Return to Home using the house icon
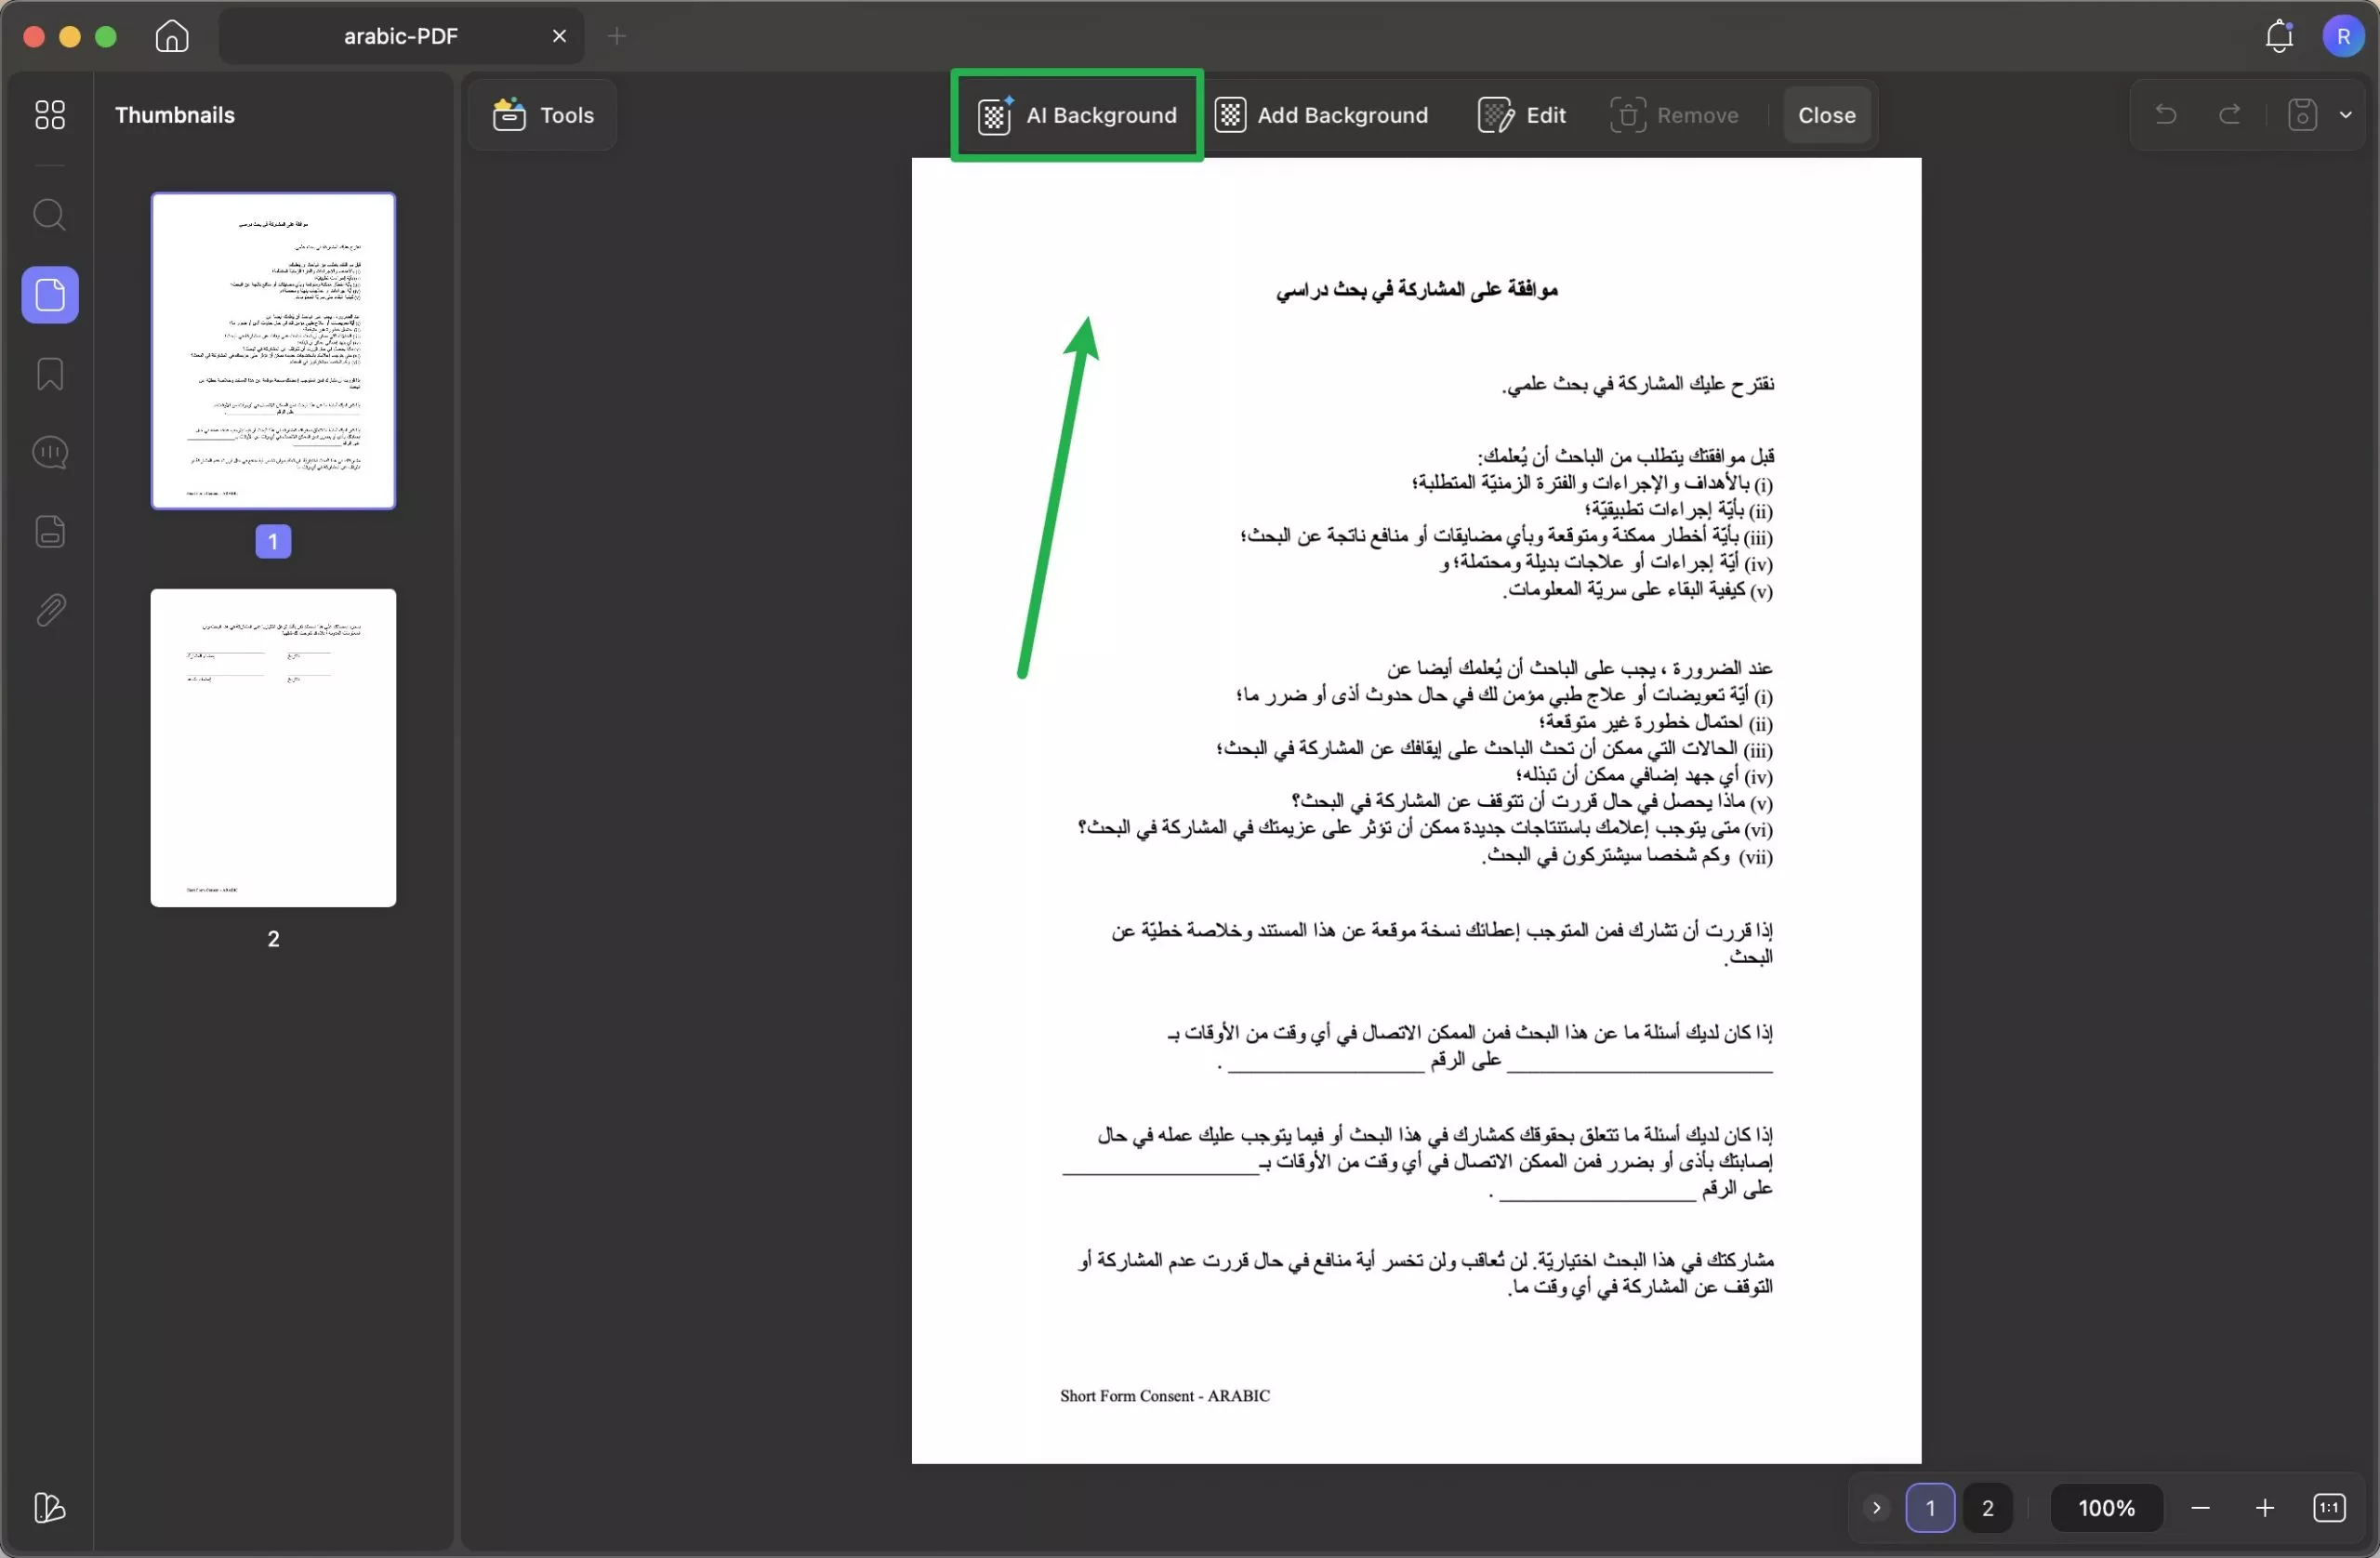Screen dimensions: 2380x1558 [x=171, y=36]
